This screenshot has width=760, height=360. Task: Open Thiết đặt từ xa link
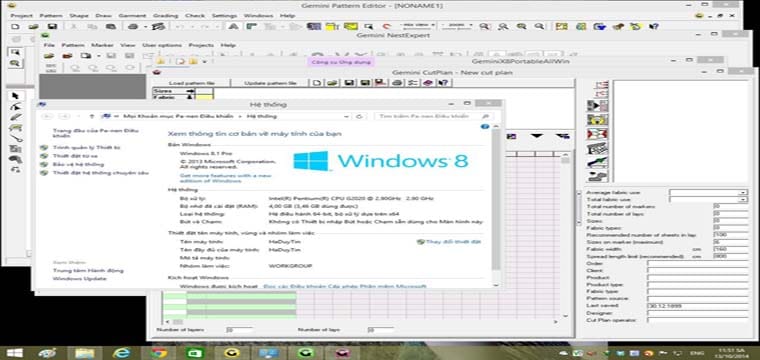(x=75, y=156)
